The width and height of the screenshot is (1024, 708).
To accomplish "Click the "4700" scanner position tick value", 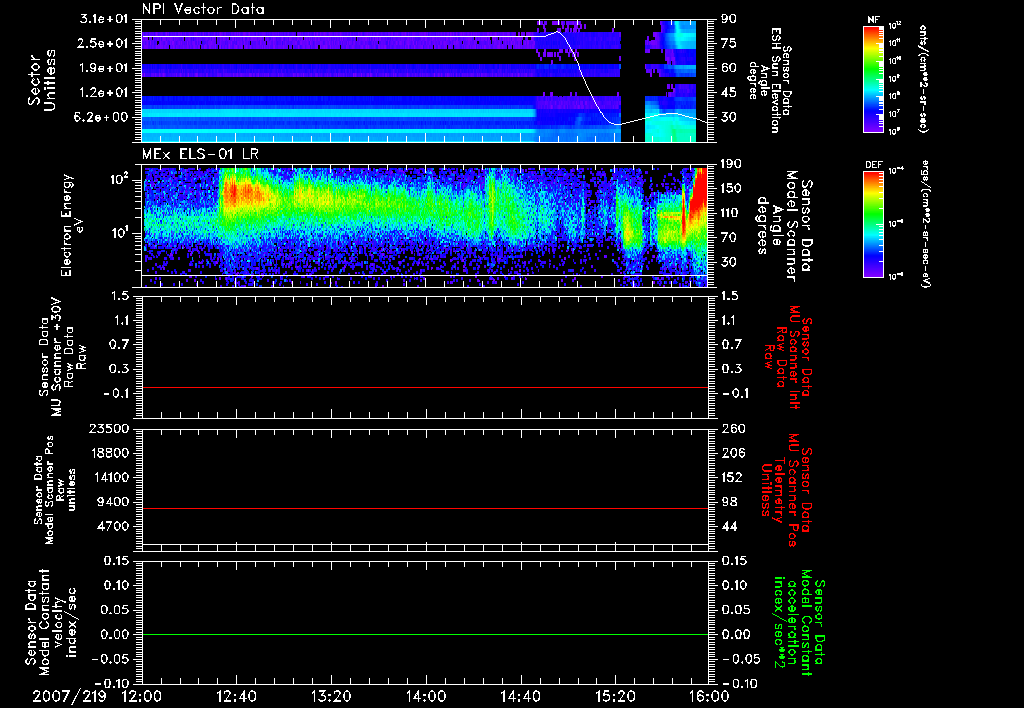I will (x=114, y=526).
